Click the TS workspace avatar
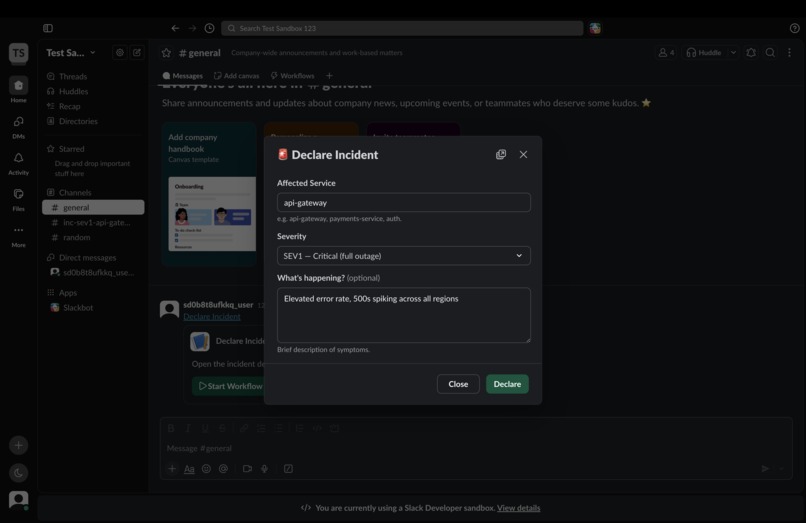The height and width of the screenshot is (523, 806). pos(19,53)
